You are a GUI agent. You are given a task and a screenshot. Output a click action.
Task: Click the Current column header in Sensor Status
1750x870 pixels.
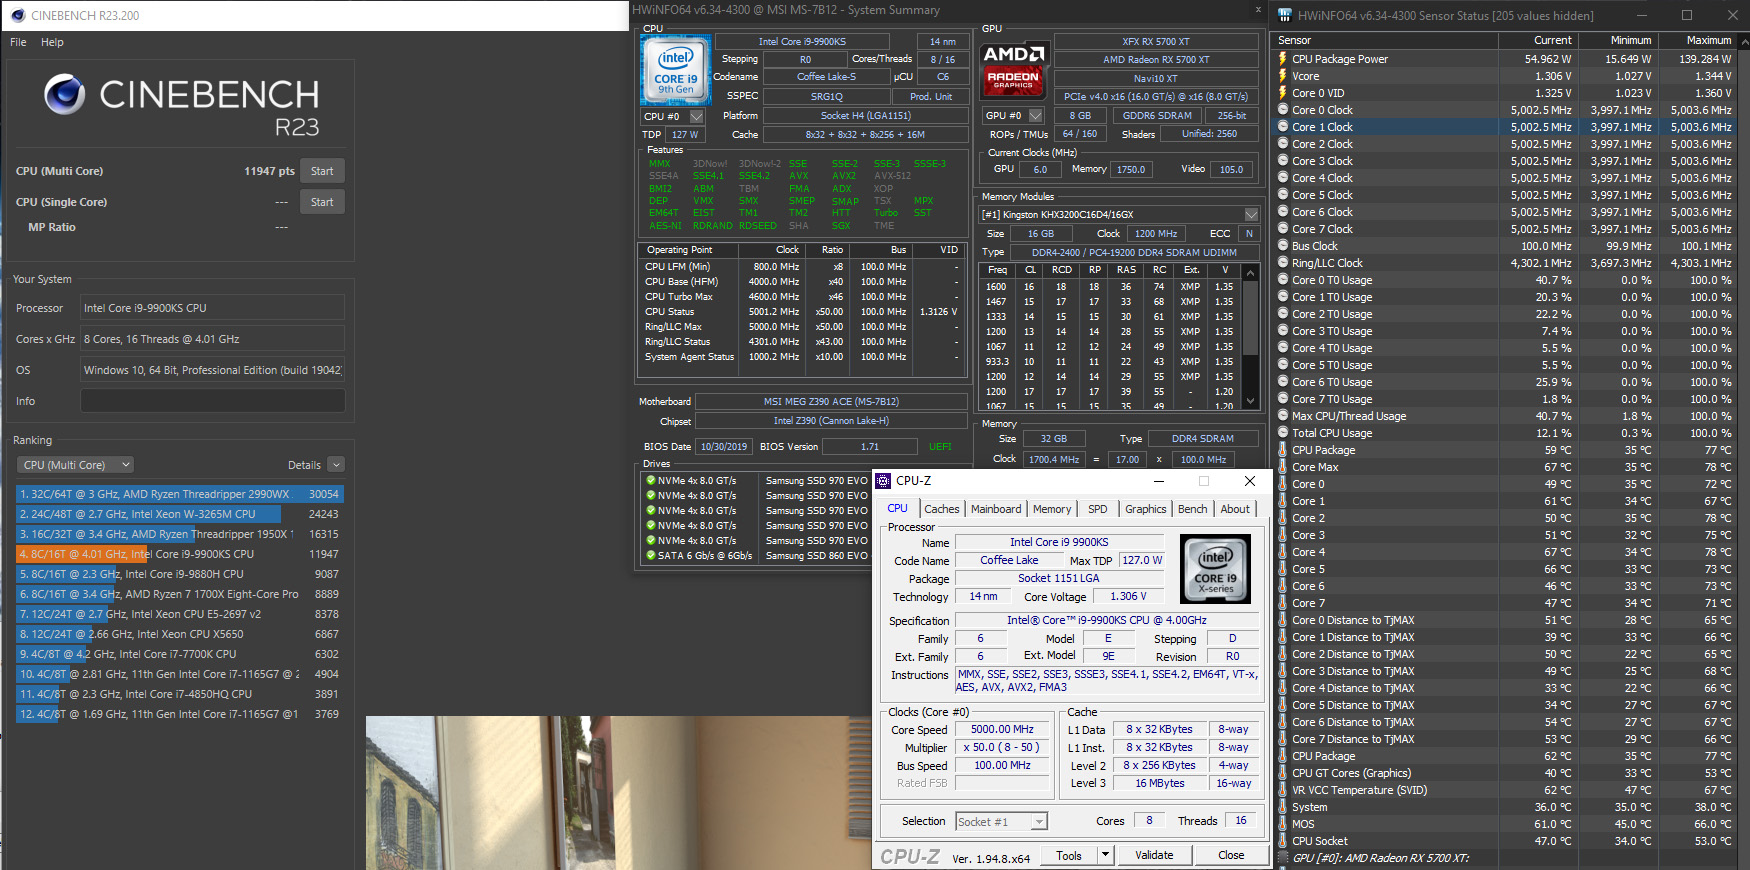(x=1538, y=40)
